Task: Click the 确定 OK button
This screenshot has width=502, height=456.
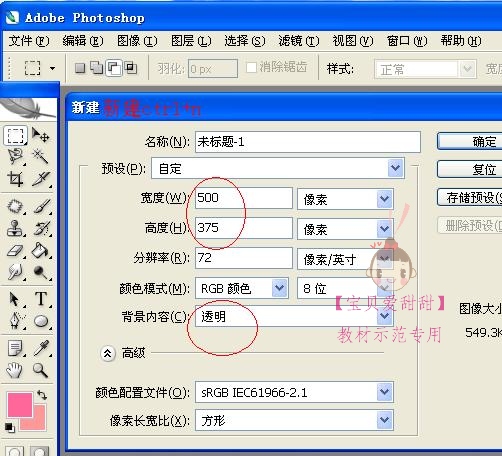Action: click(470, 141)
